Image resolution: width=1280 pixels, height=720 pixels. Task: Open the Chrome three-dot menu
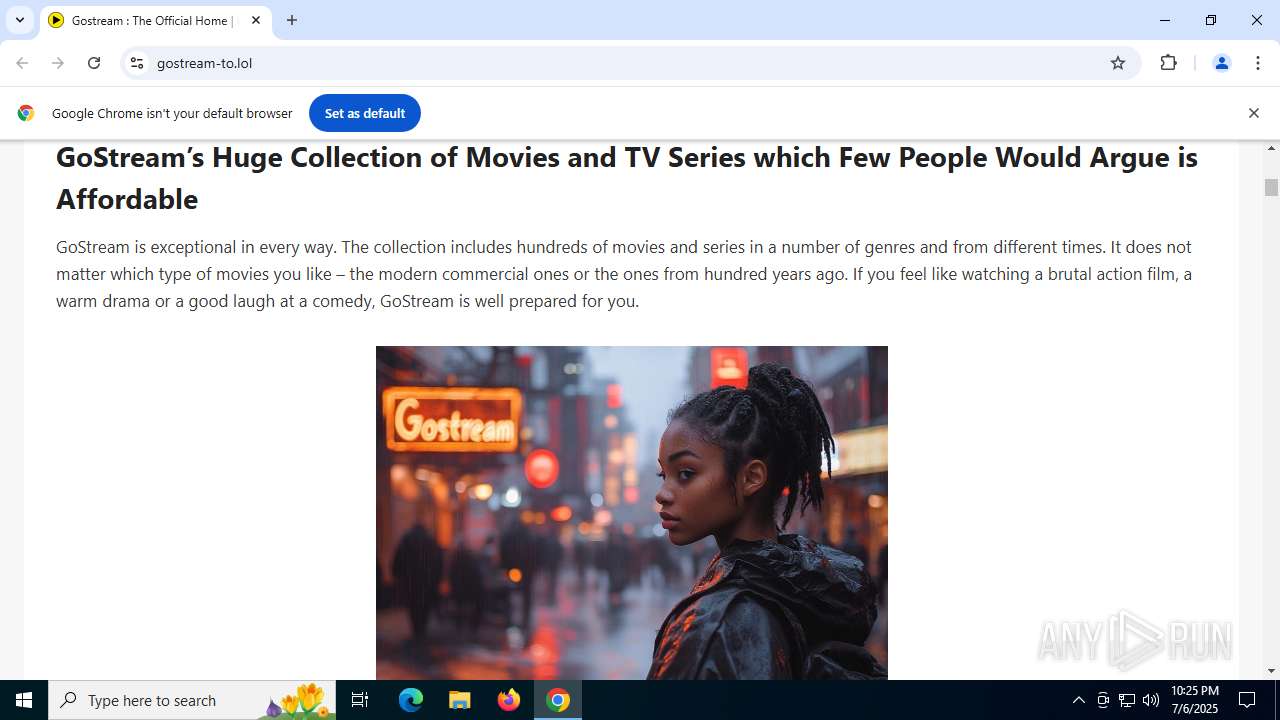coord(1258,63)
